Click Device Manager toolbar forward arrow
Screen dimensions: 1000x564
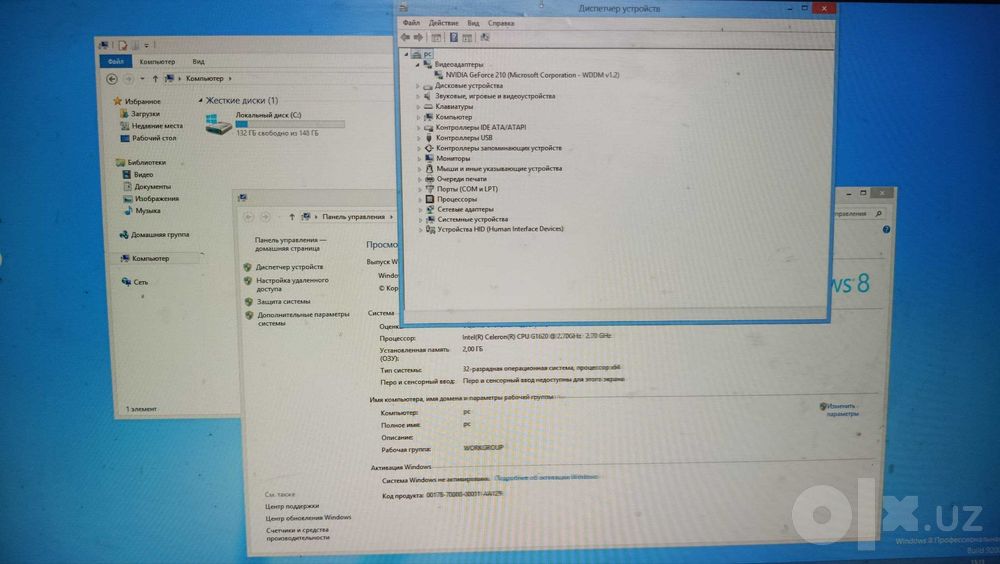point(418,38)
